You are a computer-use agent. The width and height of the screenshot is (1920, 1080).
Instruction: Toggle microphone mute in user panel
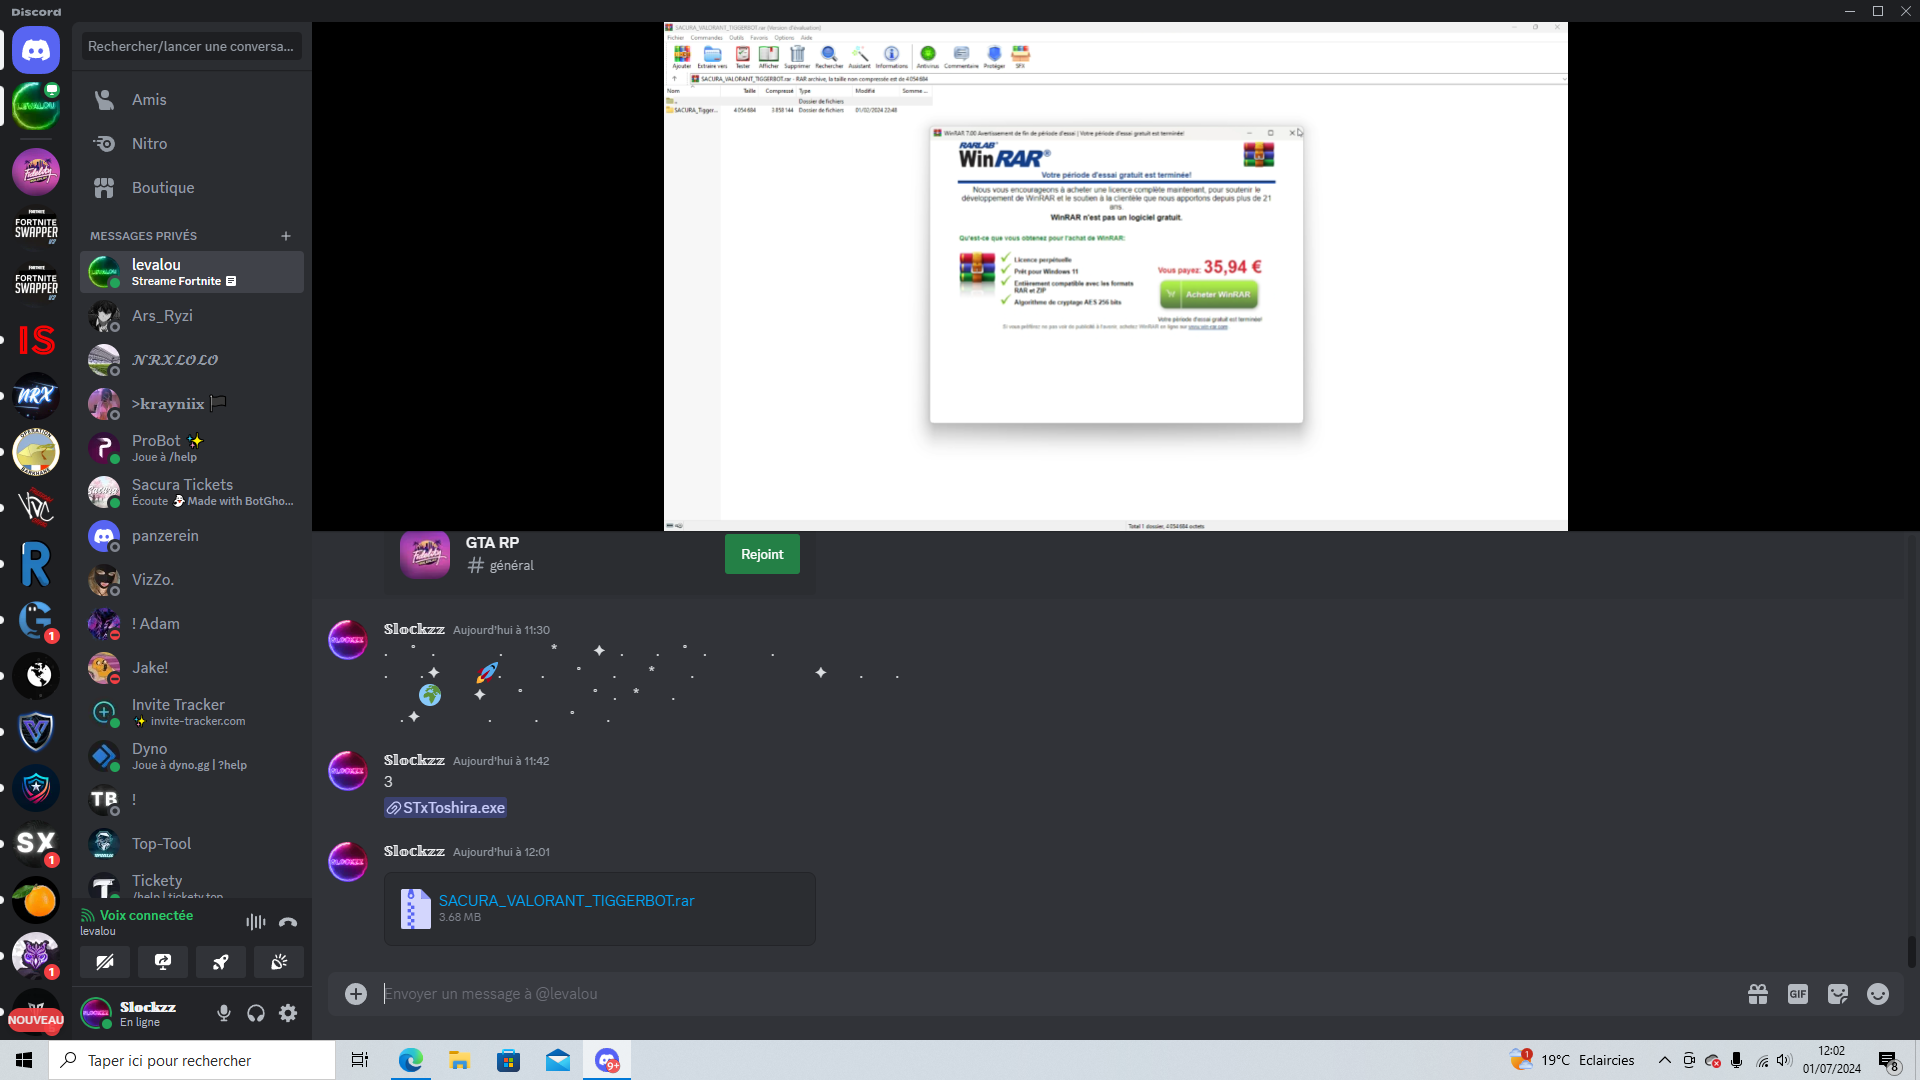coord(224,1013)
